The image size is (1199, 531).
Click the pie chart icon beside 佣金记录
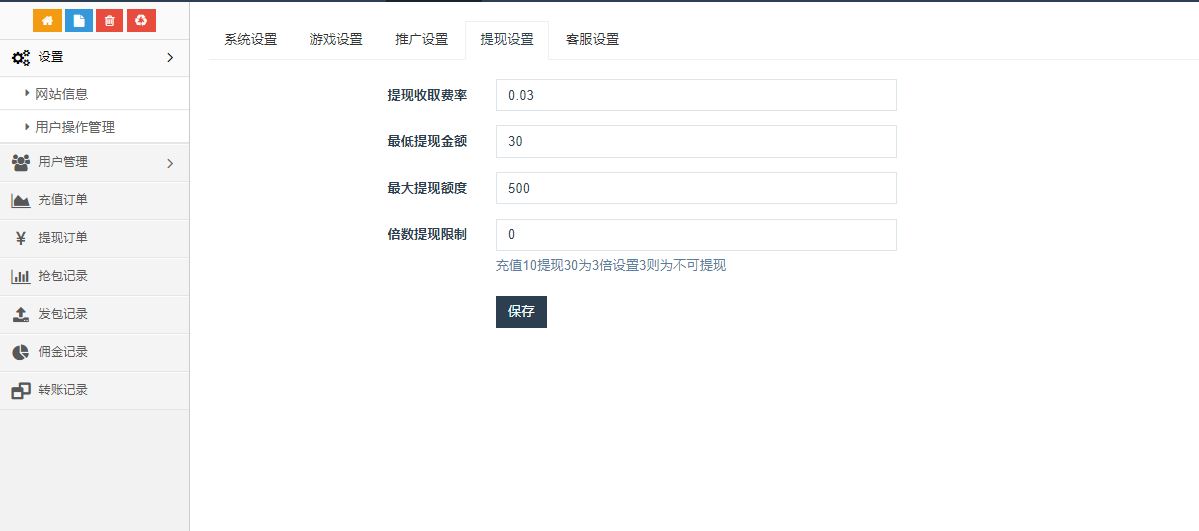click(x=21, y=352)
